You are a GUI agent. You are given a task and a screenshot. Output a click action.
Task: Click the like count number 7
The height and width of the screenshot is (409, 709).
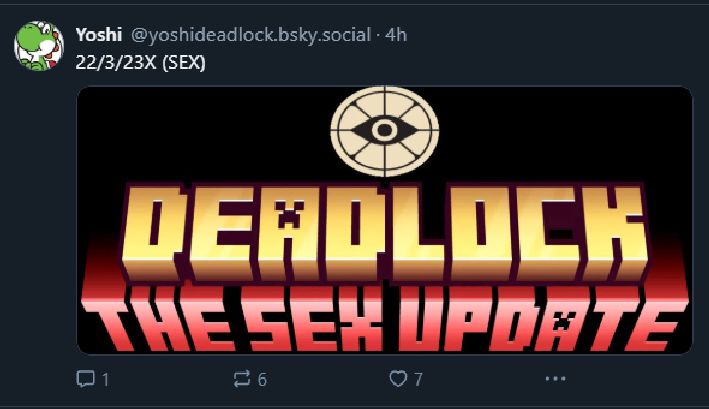coord(418,379)
